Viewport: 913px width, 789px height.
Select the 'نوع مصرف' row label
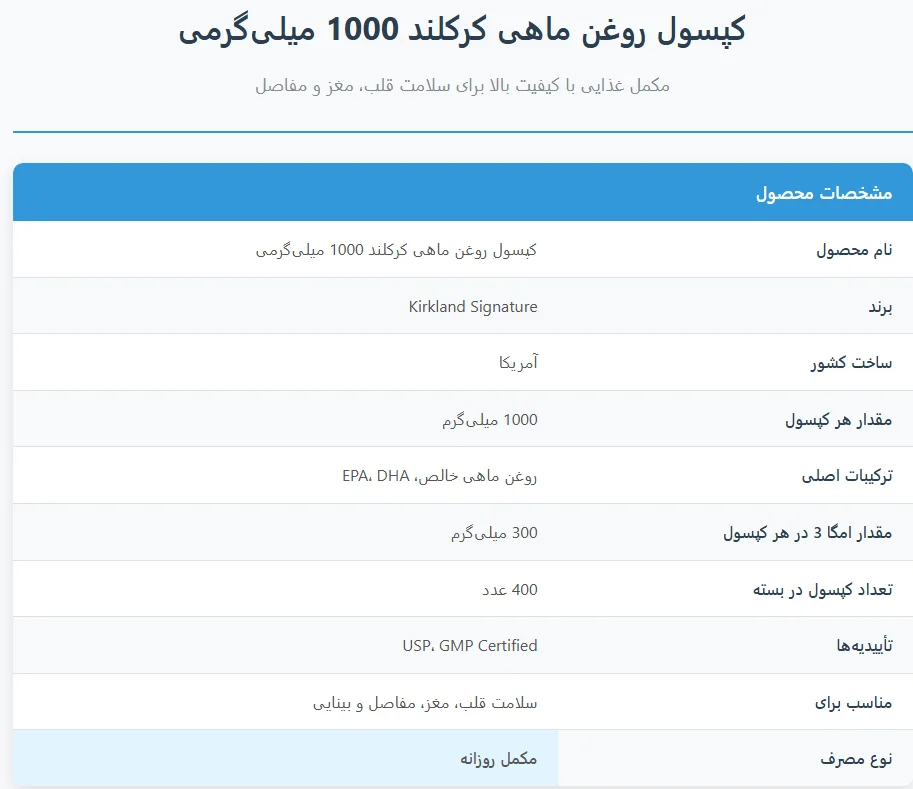click(856, 759)
